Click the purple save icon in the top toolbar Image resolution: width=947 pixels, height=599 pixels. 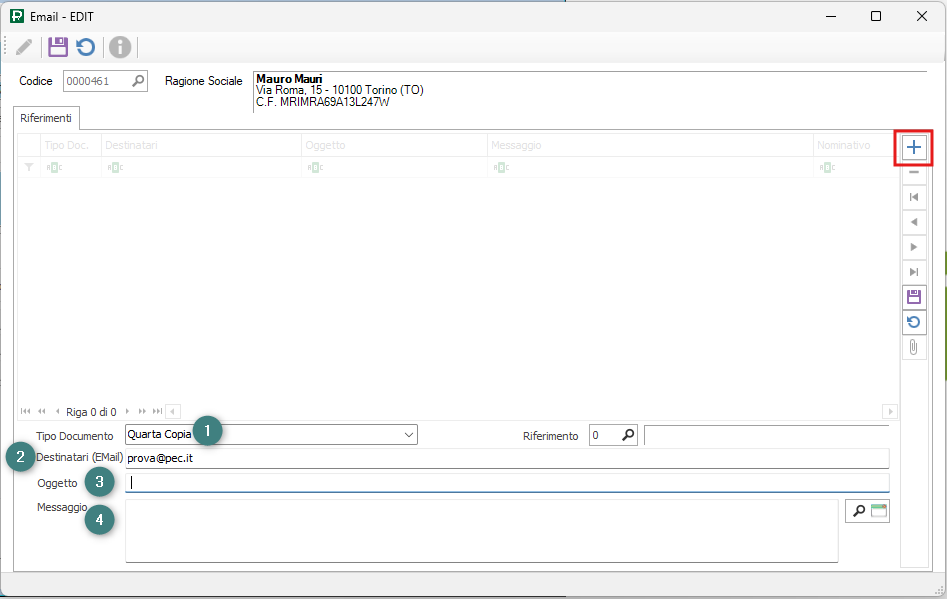tap(58, 47)
